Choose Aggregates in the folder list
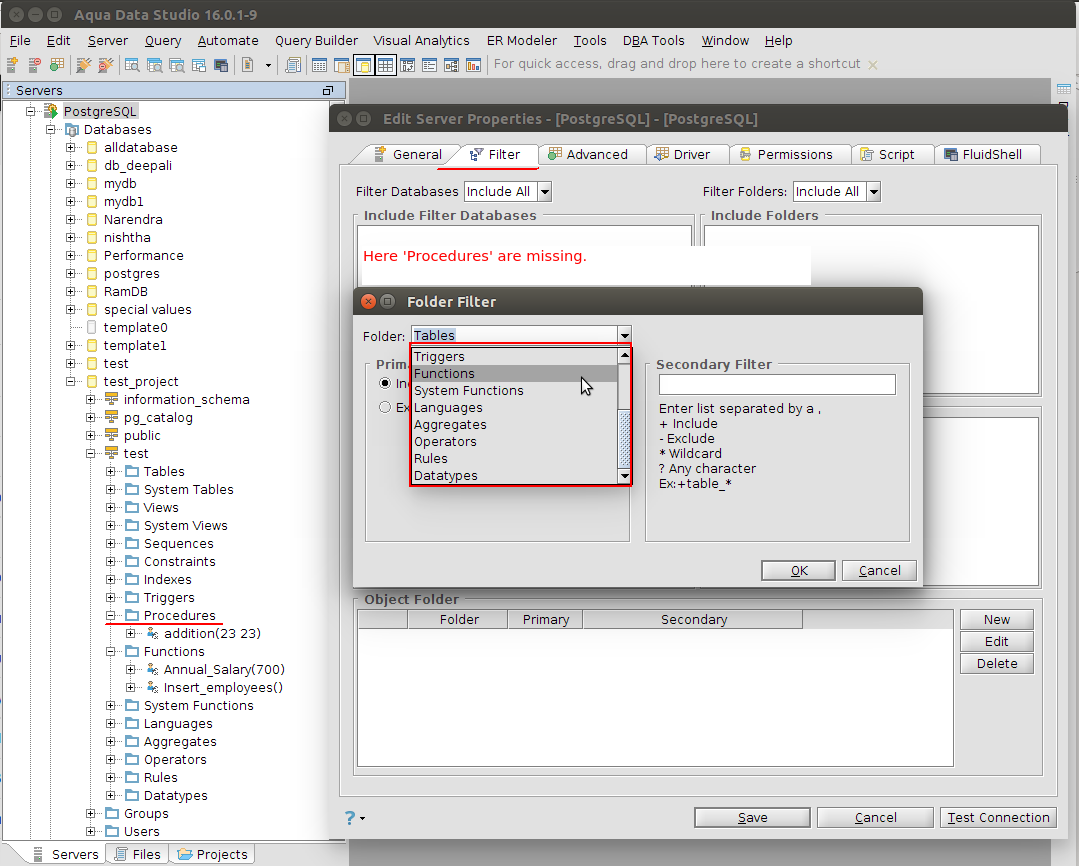Image resolution: width=1079 pixels, height=866 pixels. pyautogui.click(x=515, y=425)
